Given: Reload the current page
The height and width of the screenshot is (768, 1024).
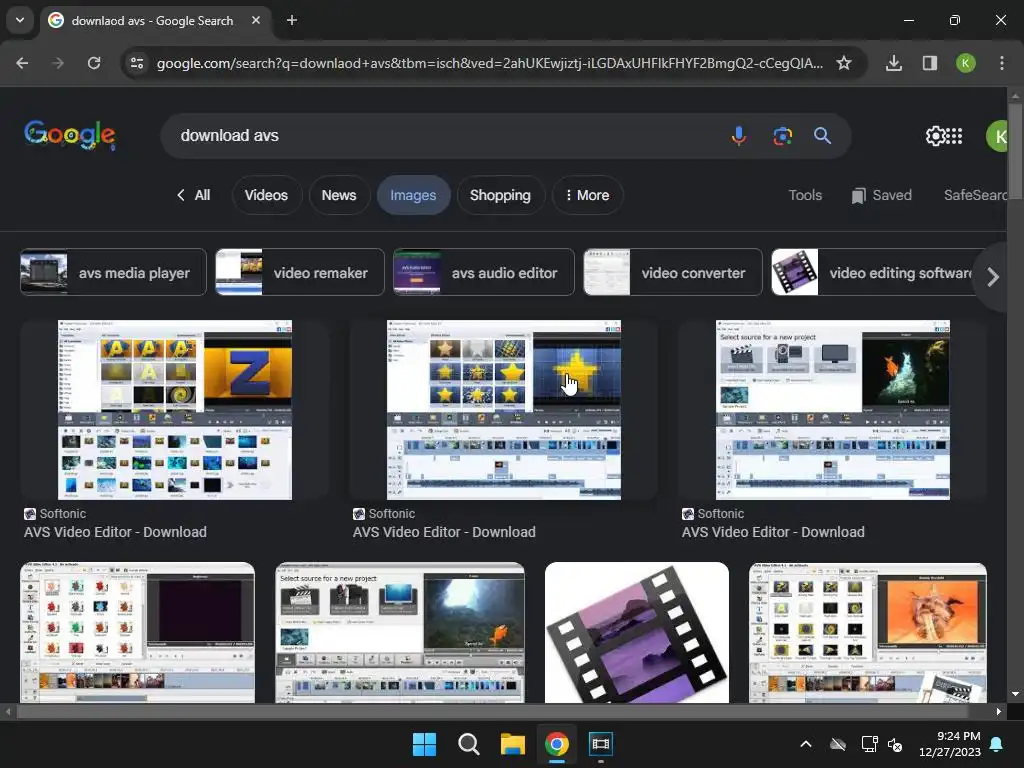Looking at the screenshot, I should (94, 63).
